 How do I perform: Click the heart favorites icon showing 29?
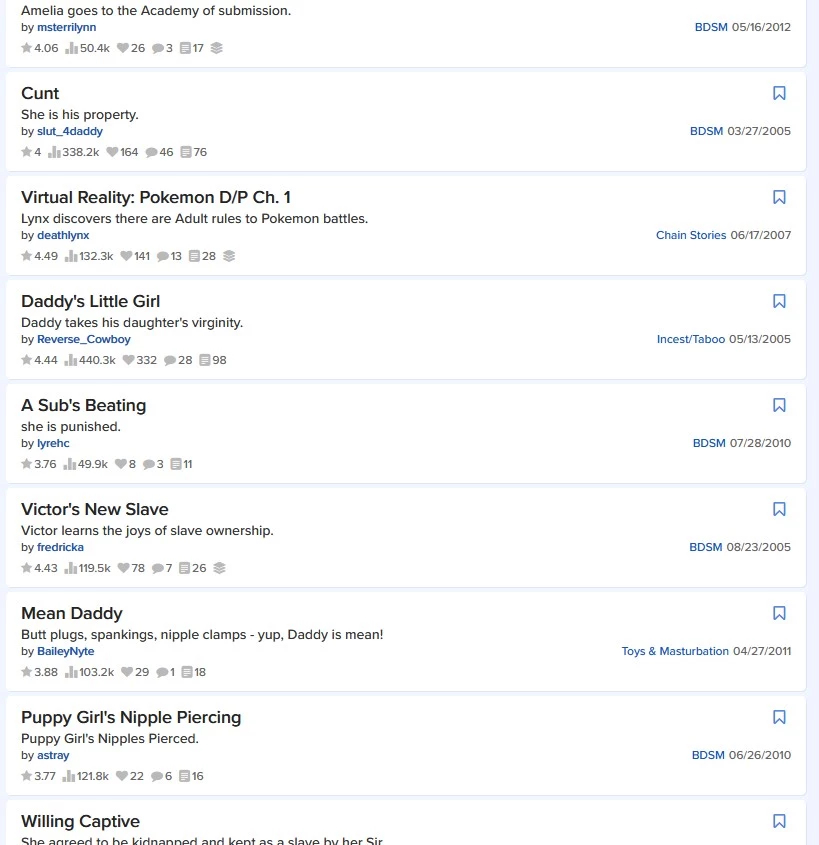pyautogui.click(x=127, y=672)
